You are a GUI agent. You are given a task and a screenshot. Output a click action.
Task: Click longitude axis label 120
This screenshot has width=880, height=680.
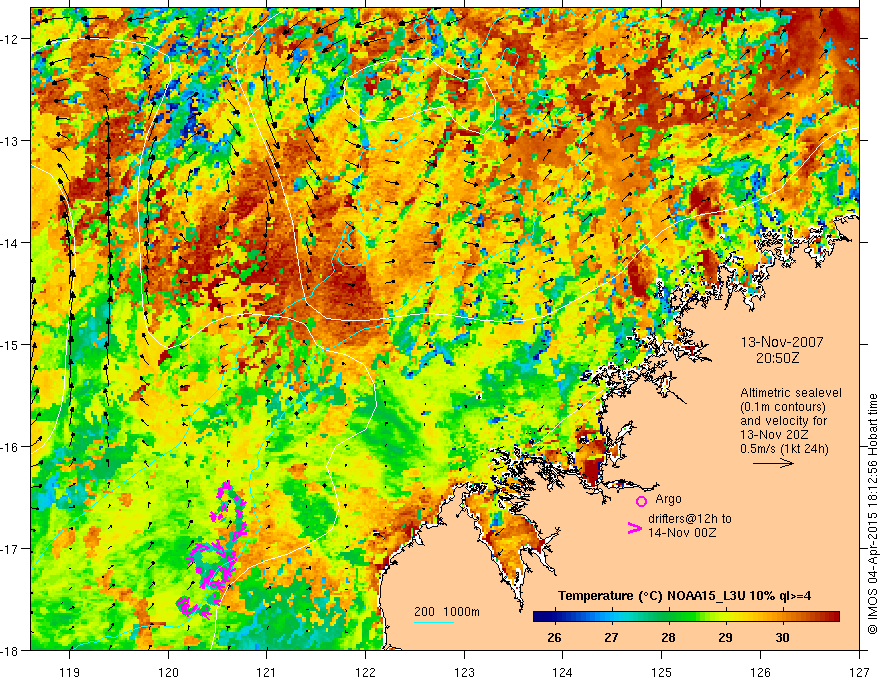(x=168, y=671)
